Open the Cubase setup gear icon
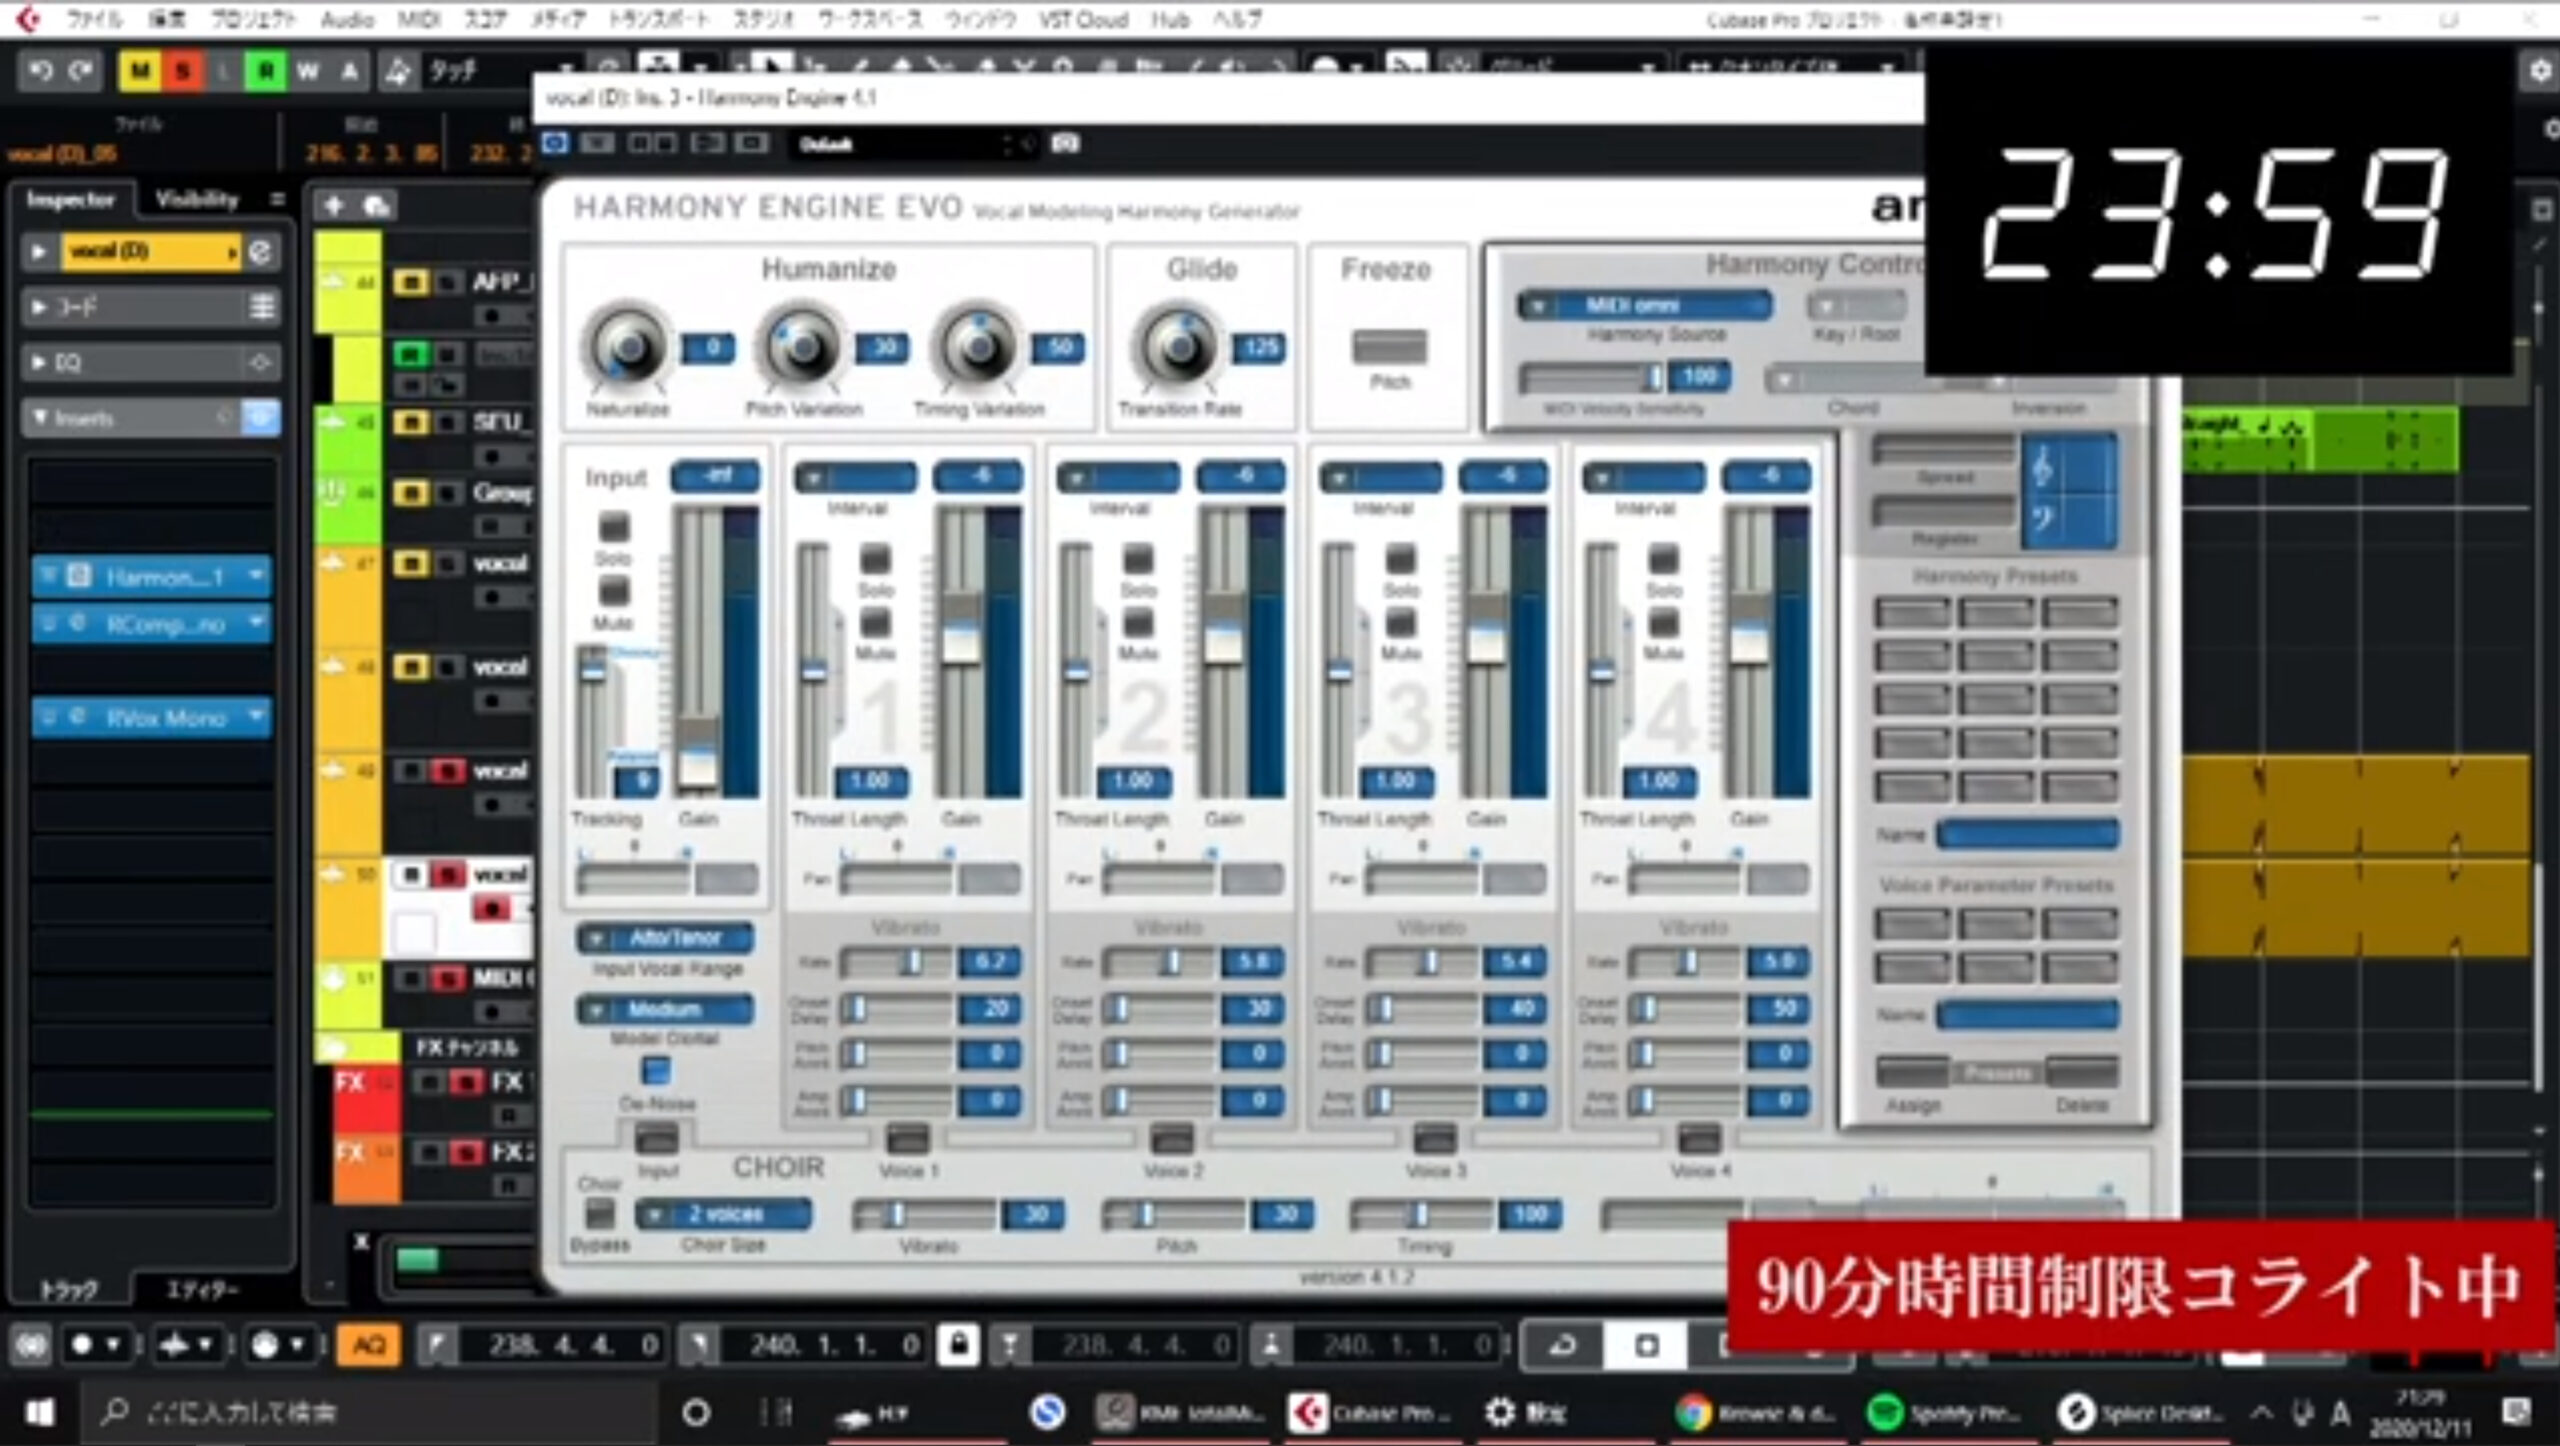 (2539, 72)
